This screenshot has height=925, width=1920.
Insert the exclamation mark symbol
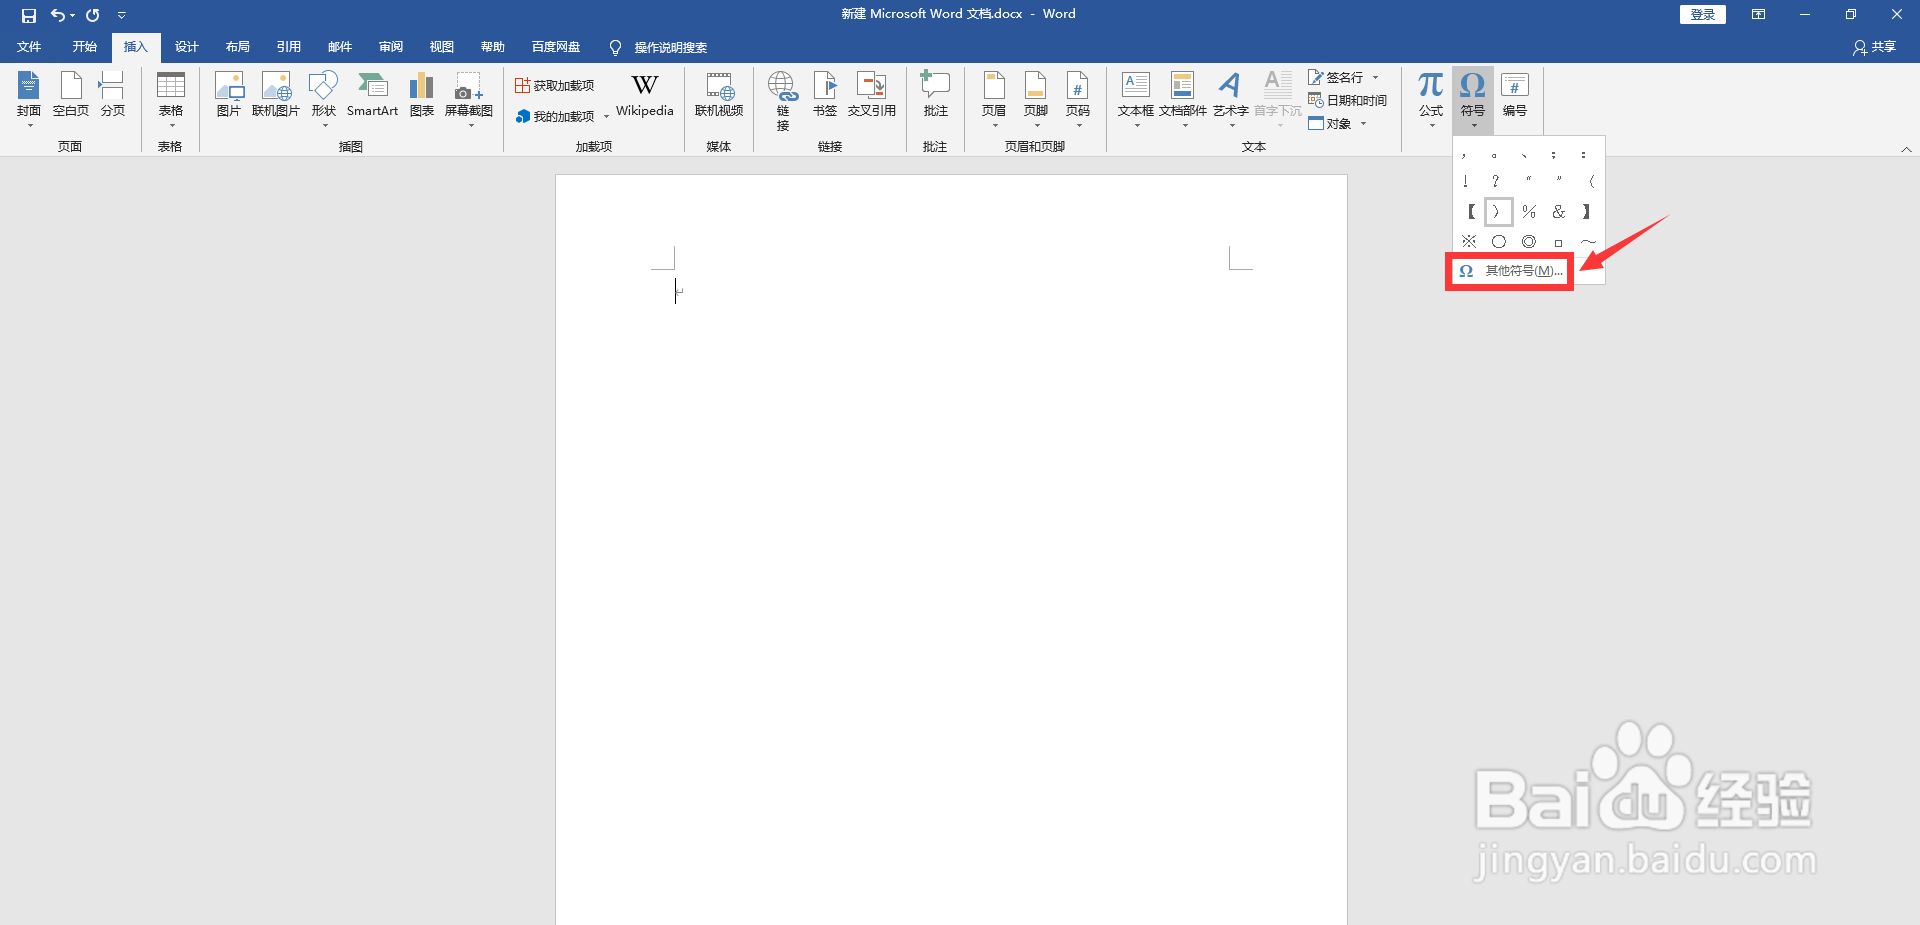(x=1466, y=182)
